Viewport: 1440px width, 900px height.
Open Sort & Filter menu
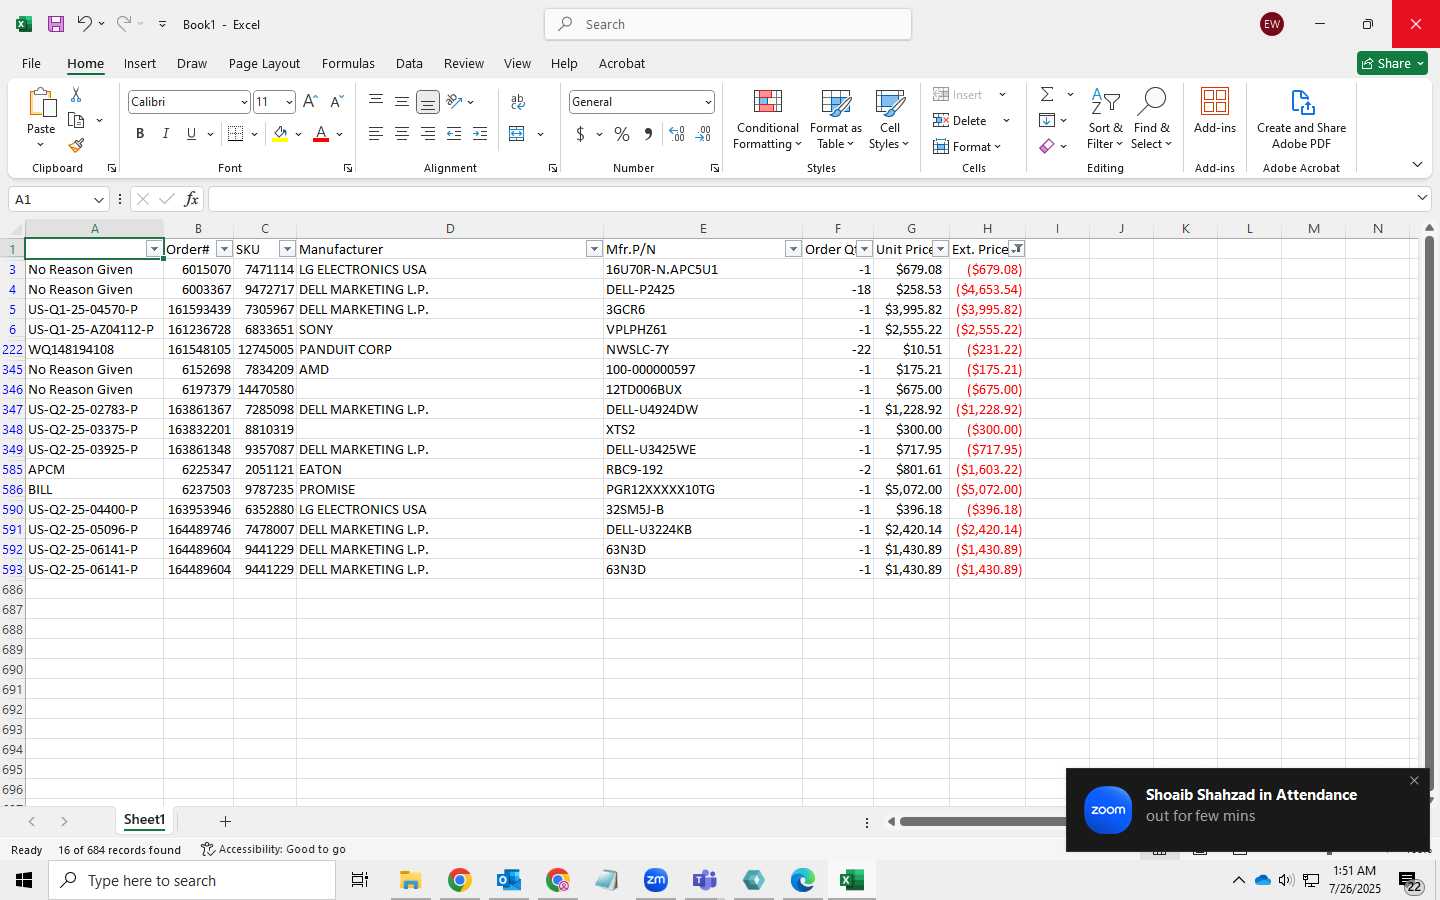click(x=1105, y=120)
